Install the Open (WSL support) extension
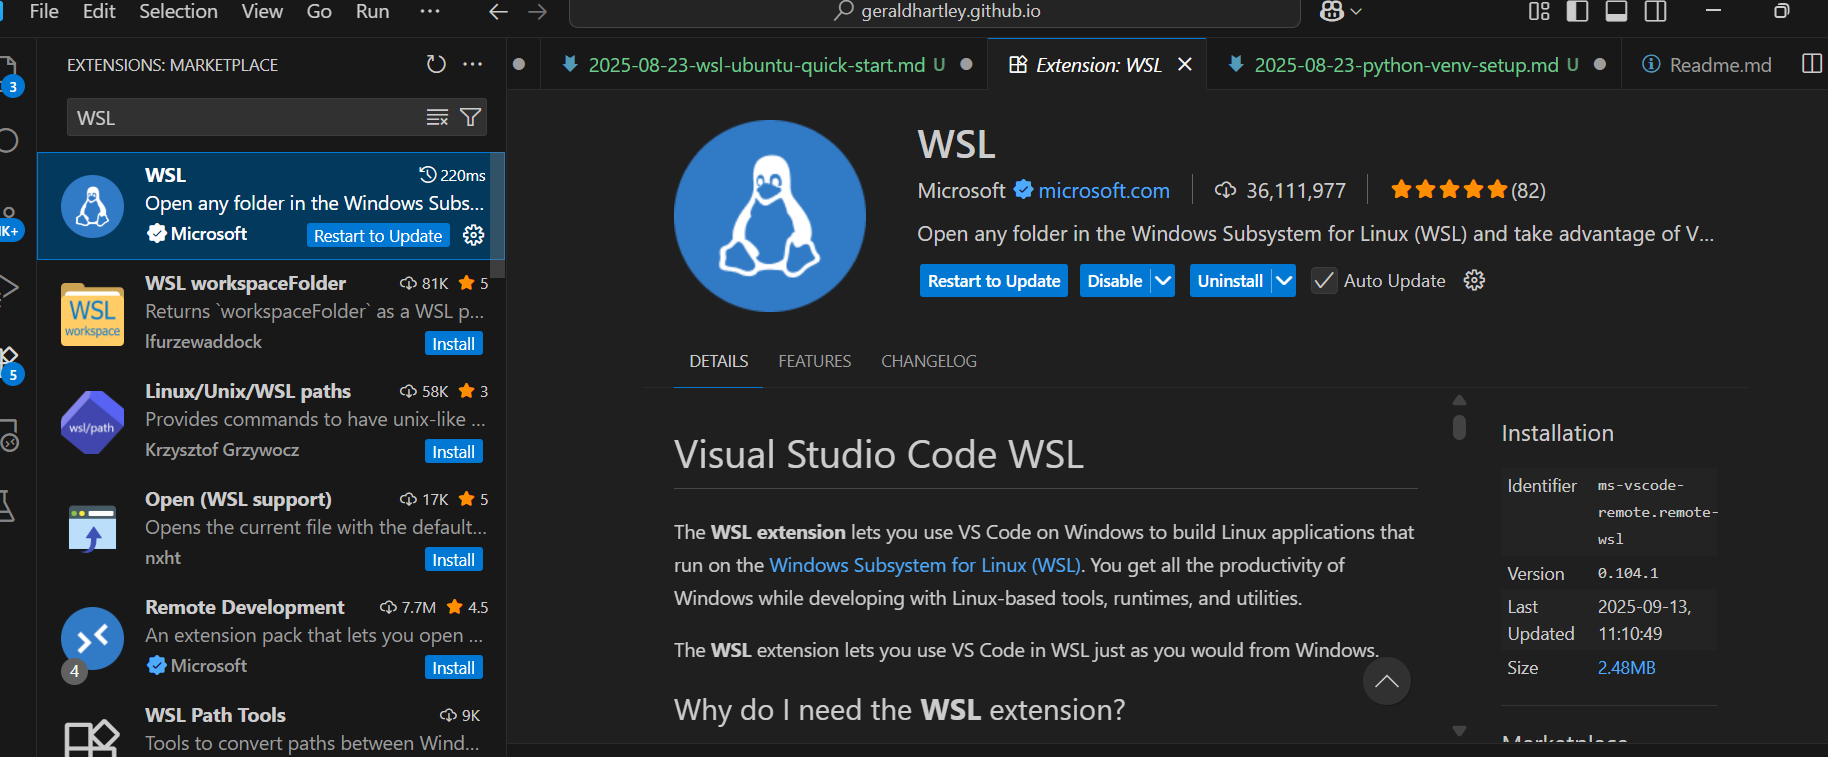 coord(454,560)
